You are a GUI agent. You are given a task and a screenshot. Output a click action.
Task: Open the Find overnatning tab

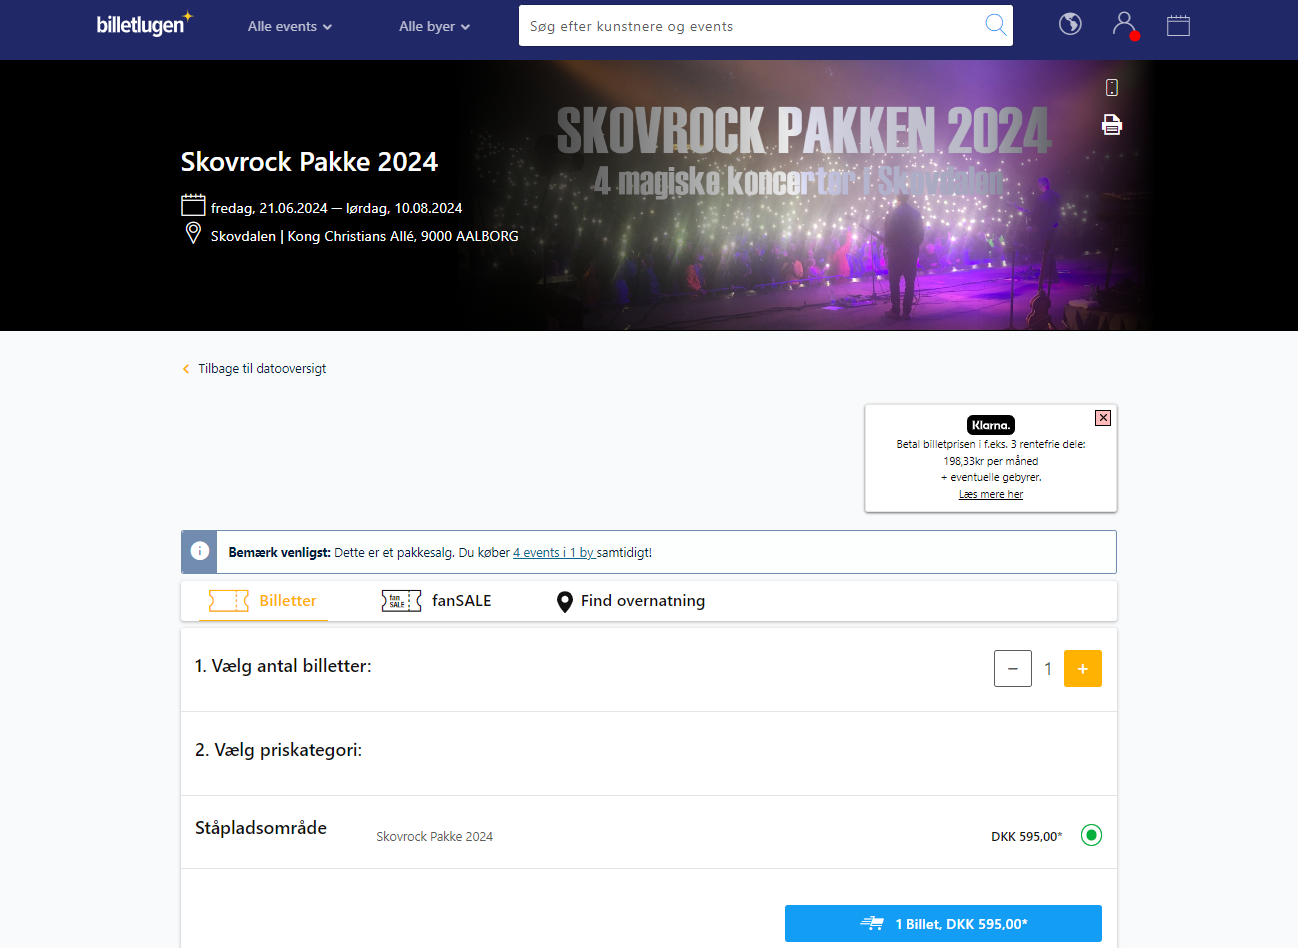pyautogui.click(x=631, y=601)
